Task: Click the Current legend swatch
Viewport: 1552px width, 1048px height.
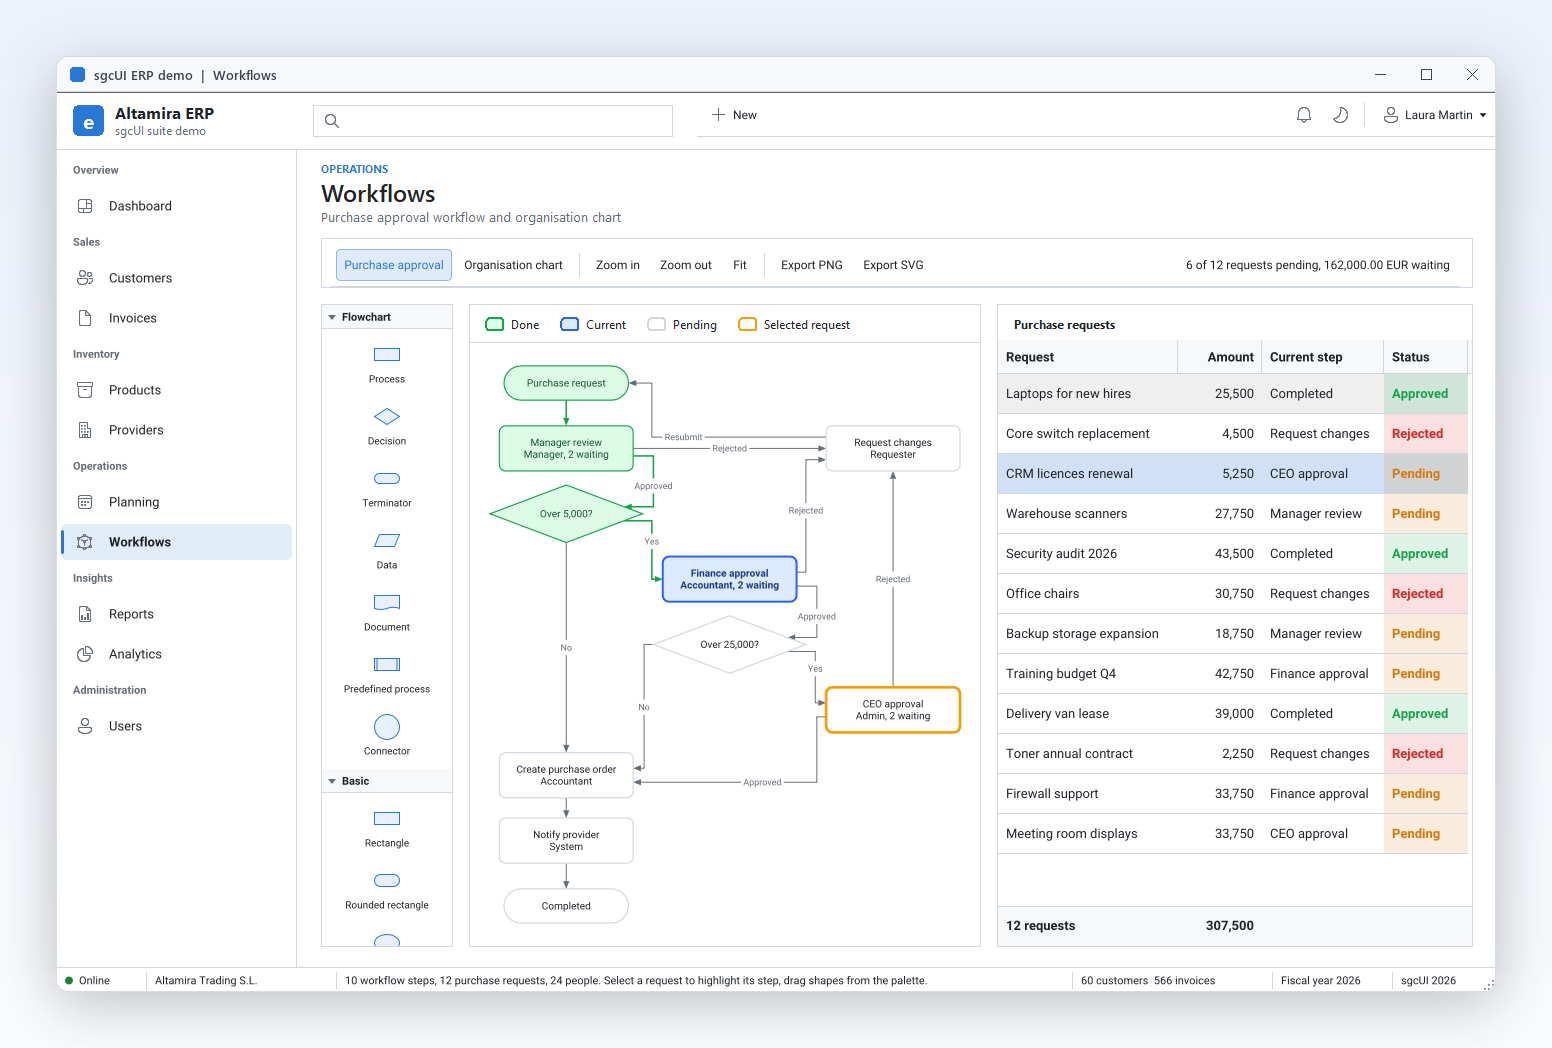Action: point(569,325)
